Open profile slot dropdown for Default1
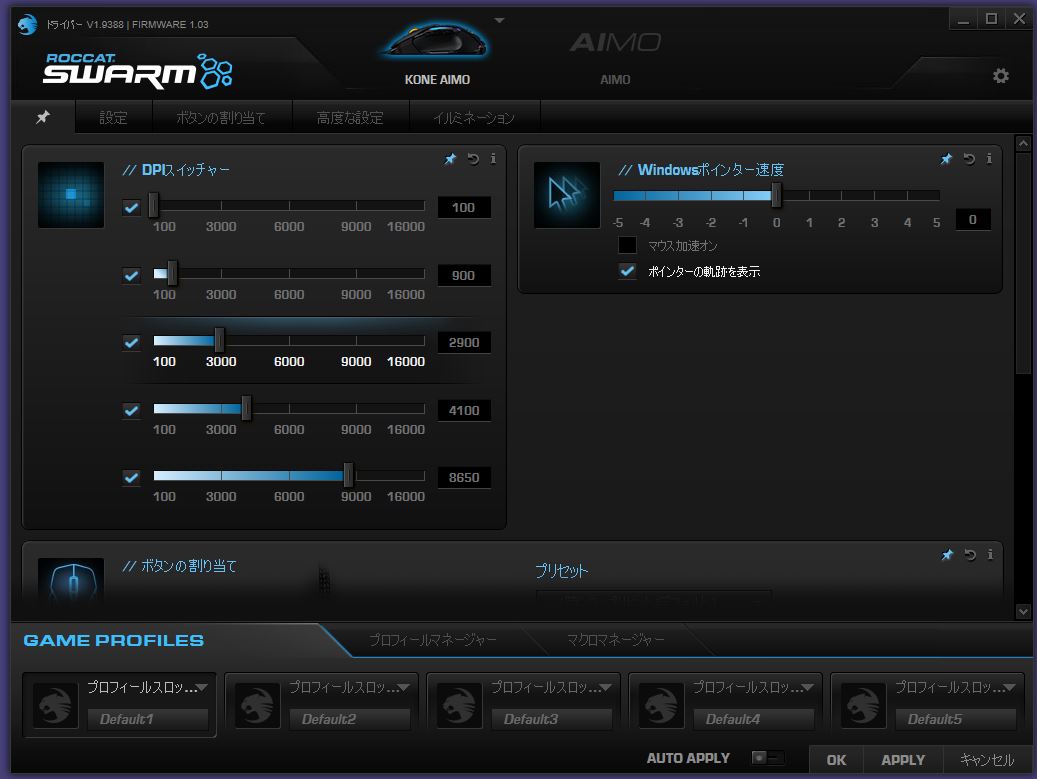 (x=202, y=688)
